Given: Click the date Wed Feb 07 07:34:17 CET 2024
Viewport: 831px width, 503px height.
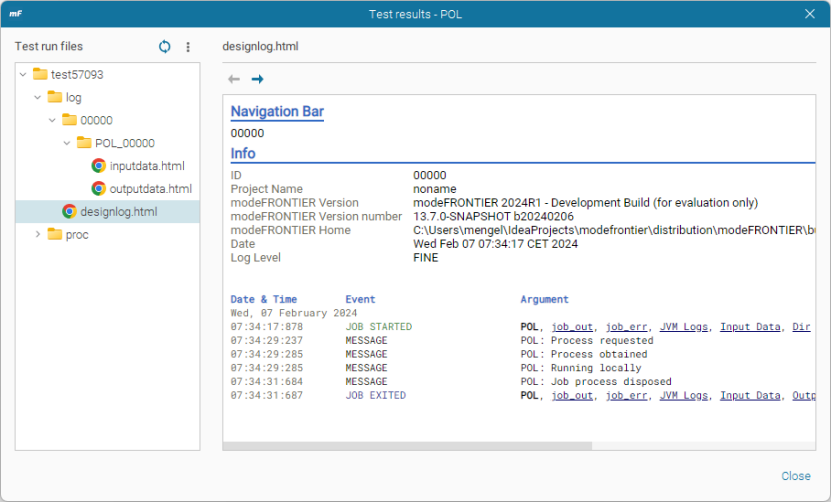Looking at the screenshot, I should (496, 244).
